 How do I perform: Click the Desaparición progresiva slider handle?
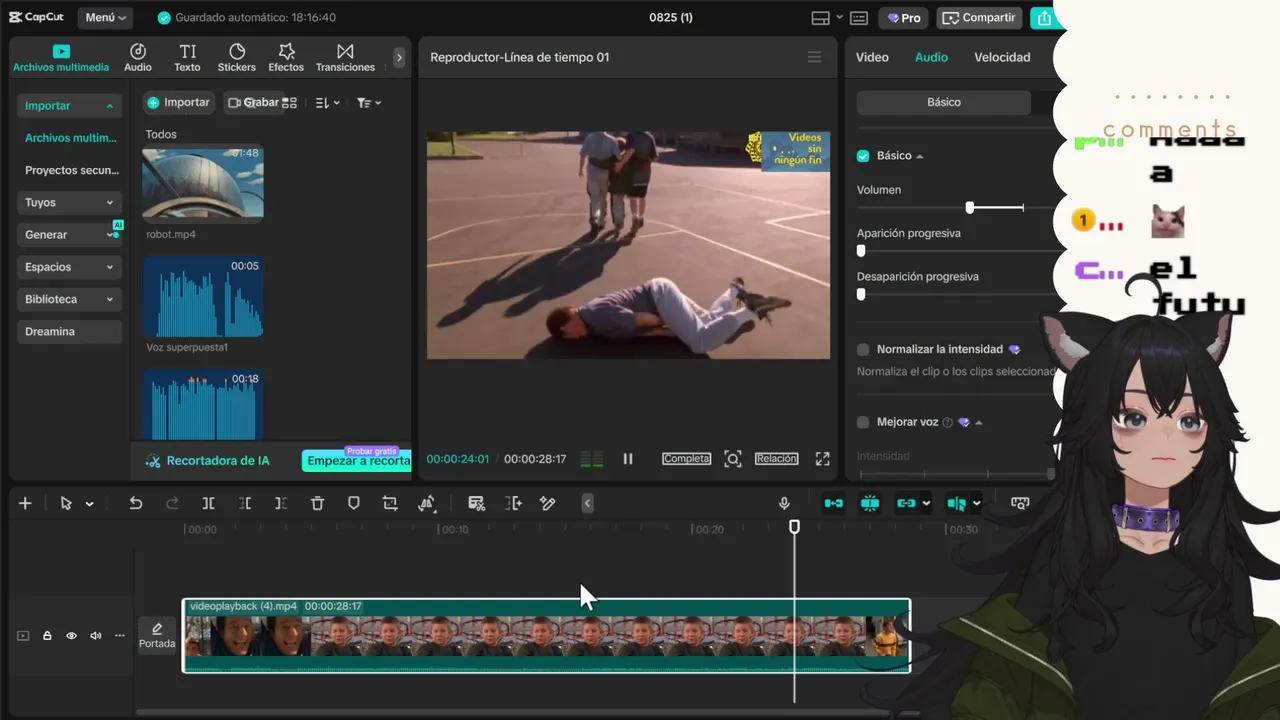861,294
